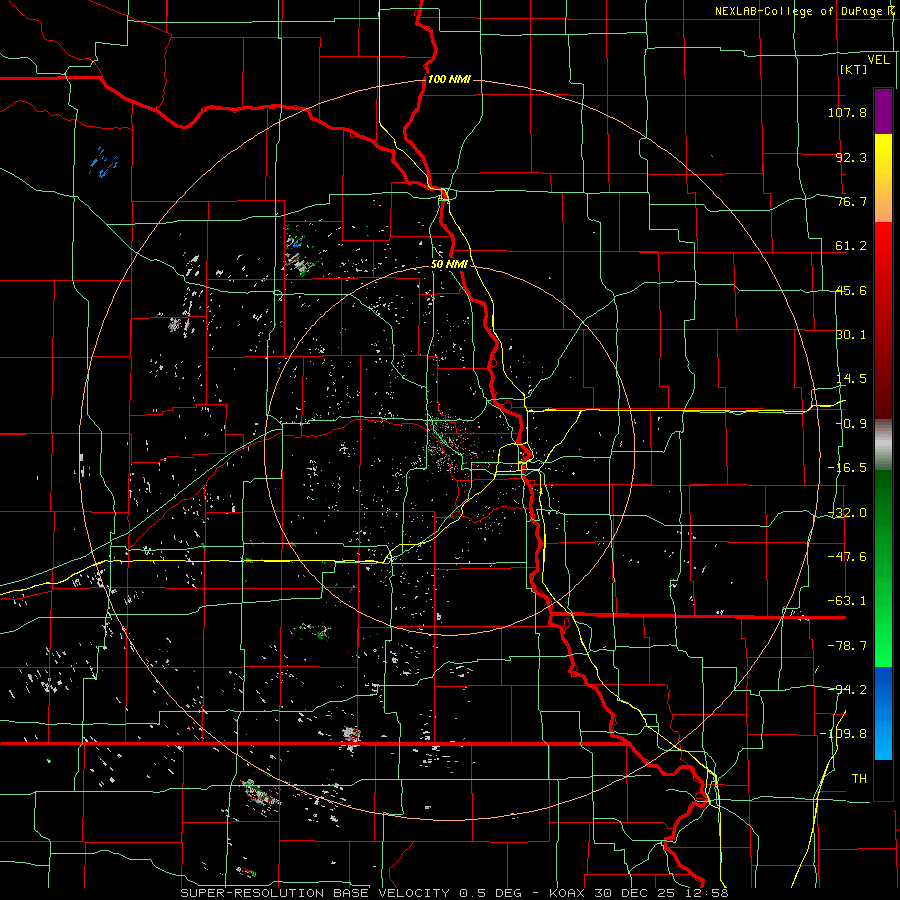Pick the green segment of the color bar
Viewport: 900px width, 900px height.
(x=883, y=568)
